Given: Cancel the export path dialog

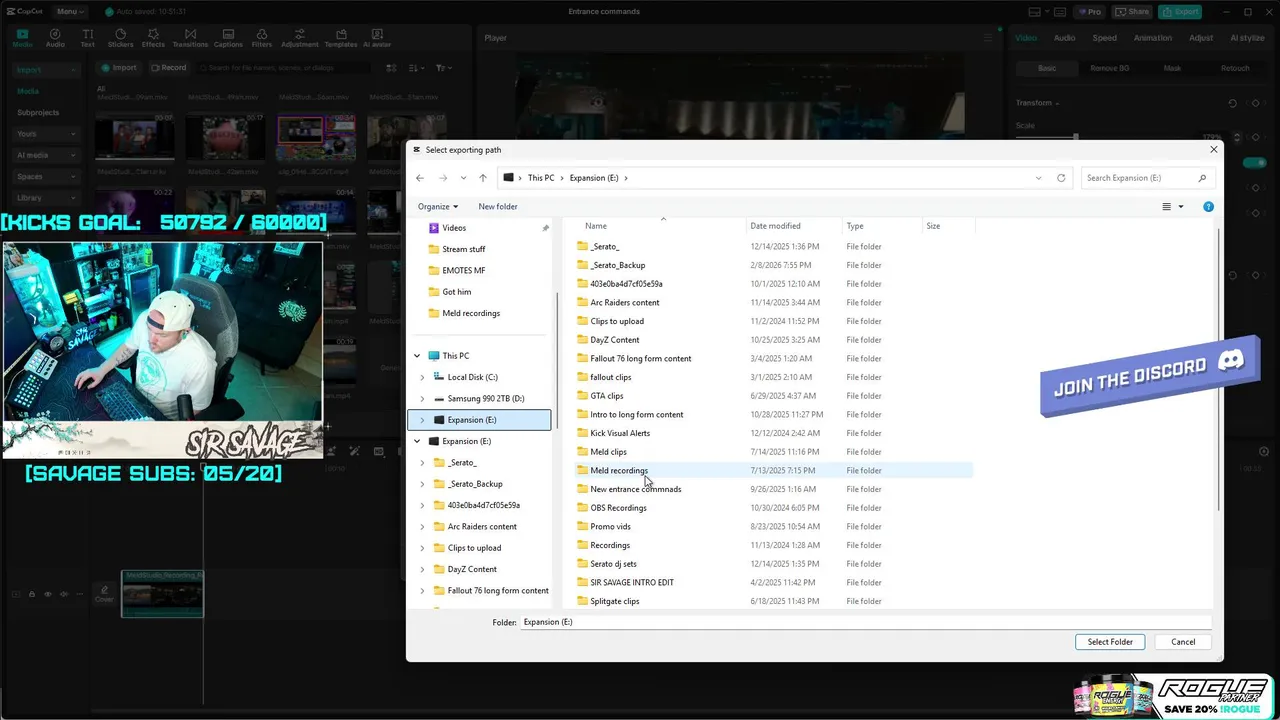Looking at the screenshot, I should 1183,642.
